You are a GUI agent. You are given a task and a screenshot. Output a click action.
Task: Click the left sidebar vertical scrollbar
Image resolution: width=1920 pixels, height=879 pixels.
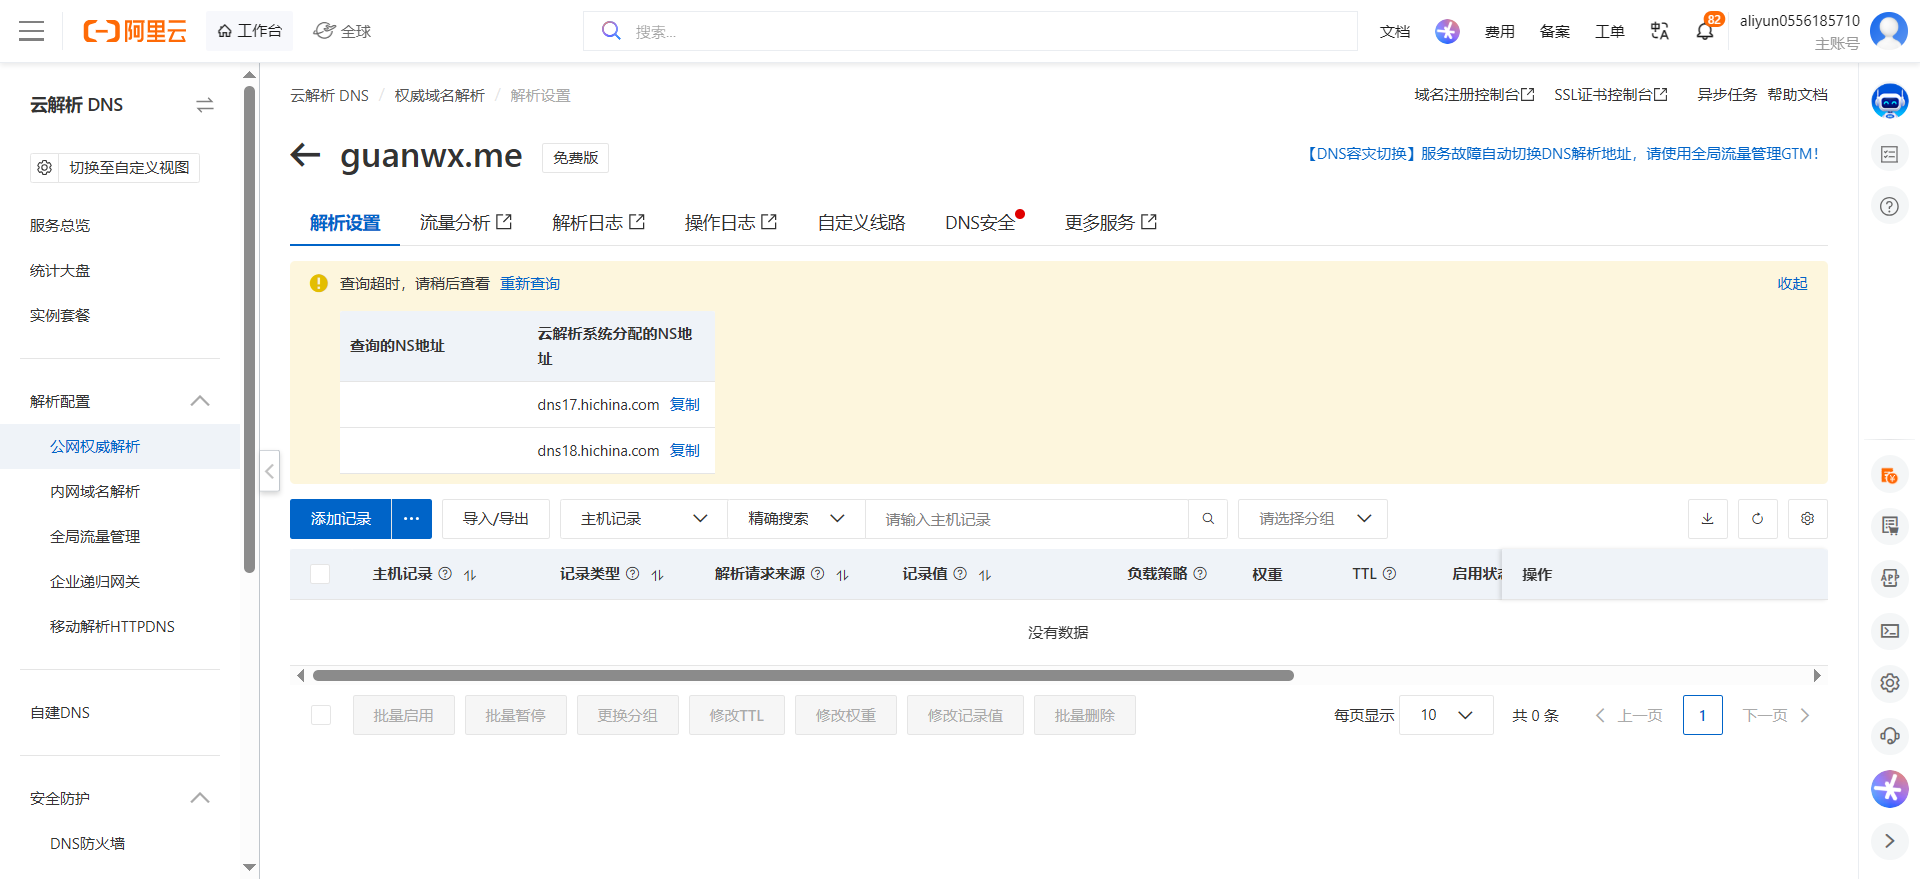coord(249,330)
